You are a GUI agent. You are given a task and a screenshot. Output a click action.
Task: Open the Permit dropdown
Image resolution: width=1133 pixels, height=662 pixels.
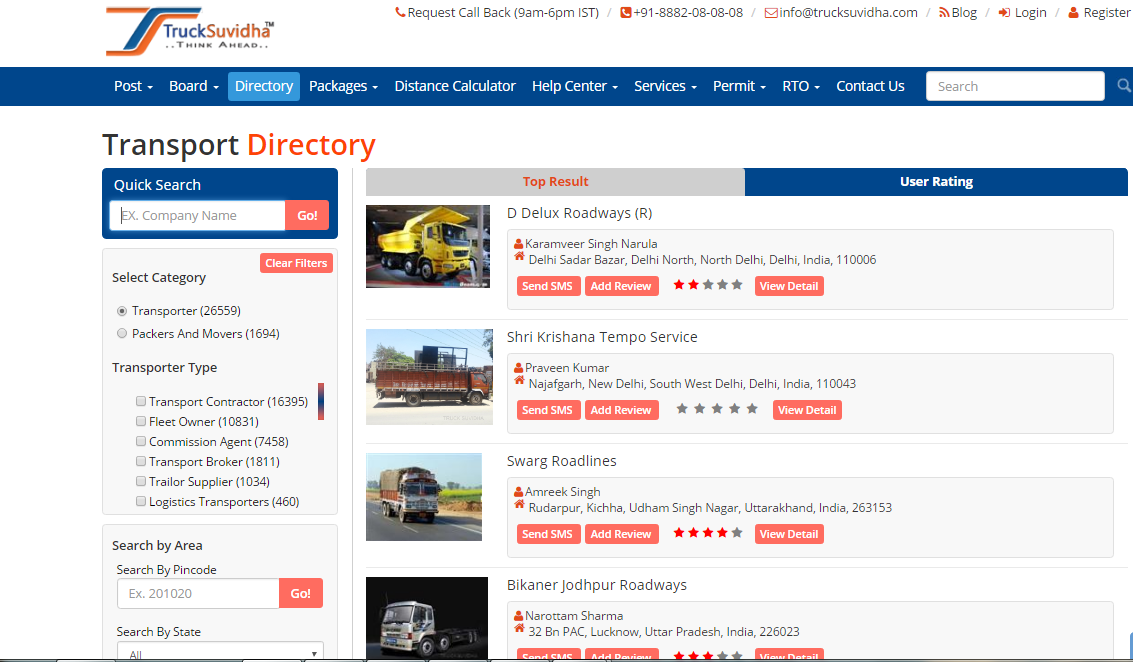pyautogui.click(x=739, y=86)
